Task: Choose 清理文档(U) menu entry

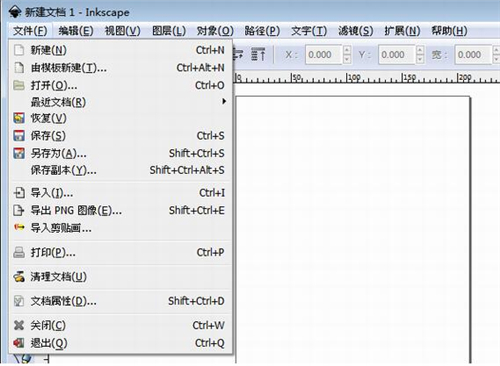Action: (x=120, y=276)
